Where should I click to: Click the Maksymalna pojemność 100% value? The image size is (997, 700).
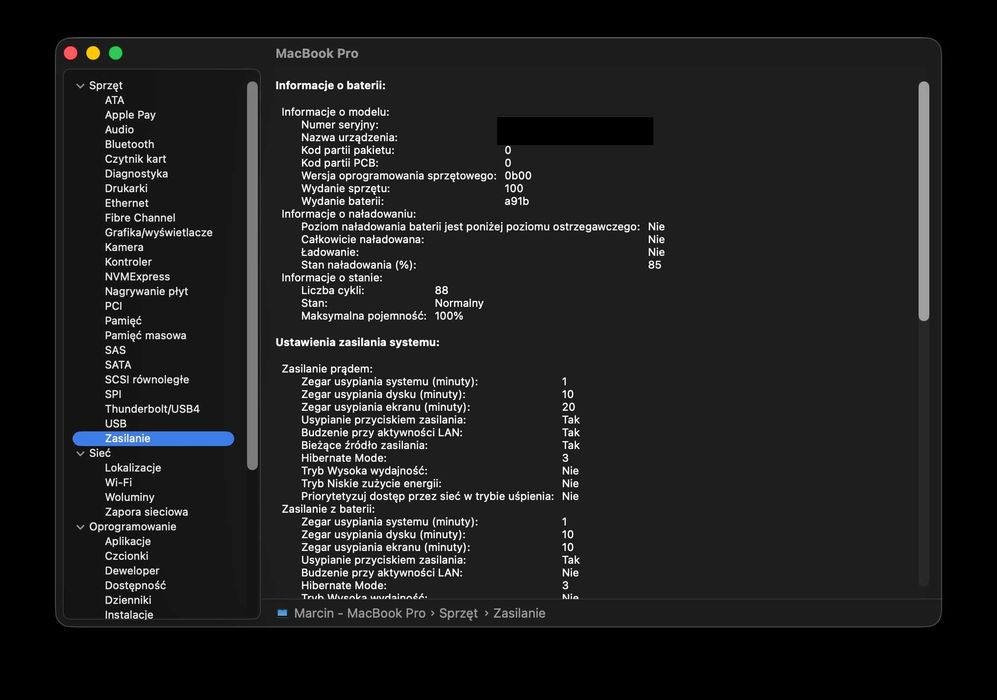pyautogui.click(x=448, y=315)
